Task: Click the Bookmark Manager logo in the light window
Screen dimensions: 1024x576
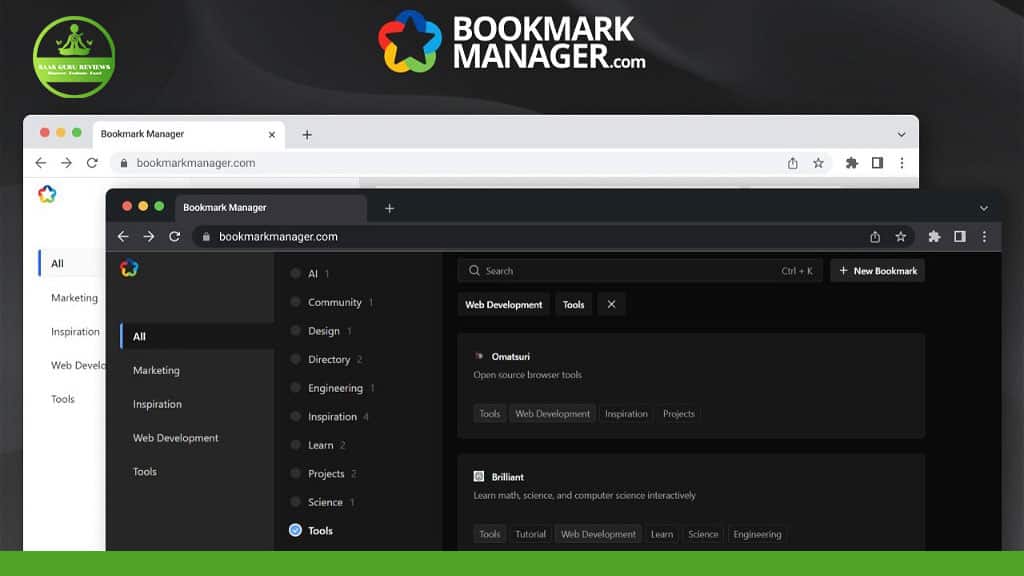Action: point(47,194)
